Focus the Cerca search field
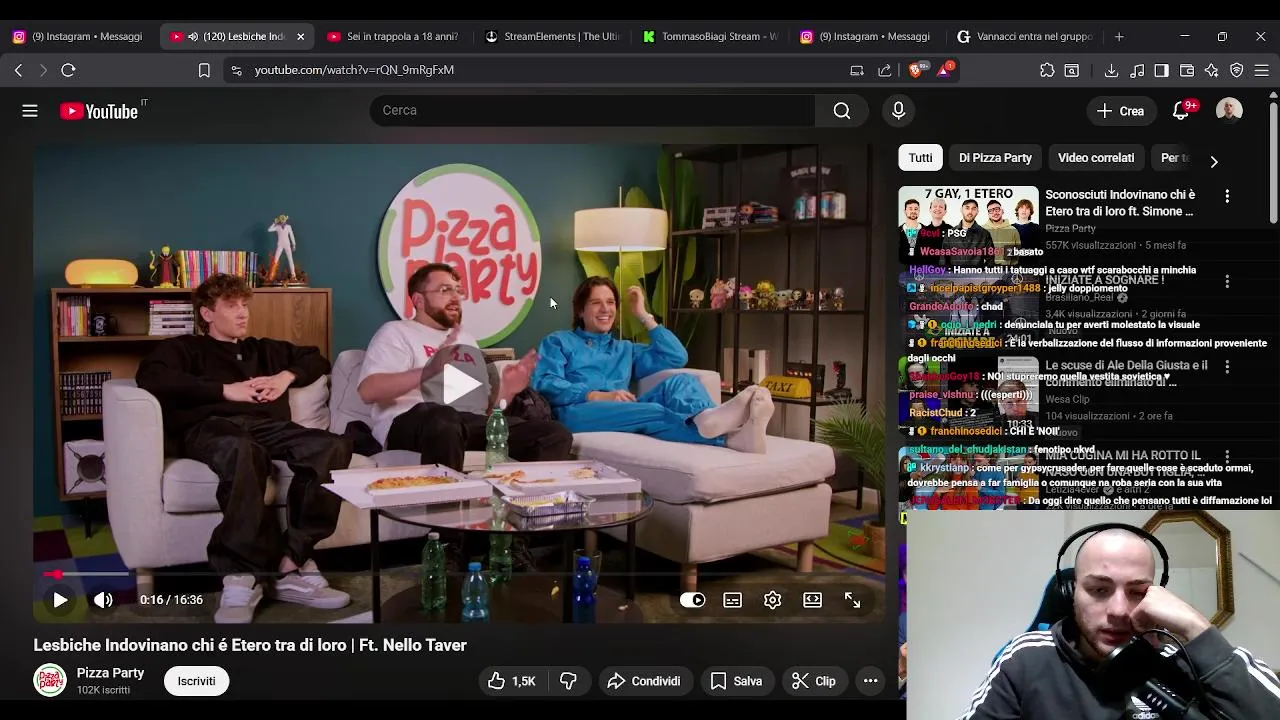Screen dimensions: 1280x720 coord(592,110)
